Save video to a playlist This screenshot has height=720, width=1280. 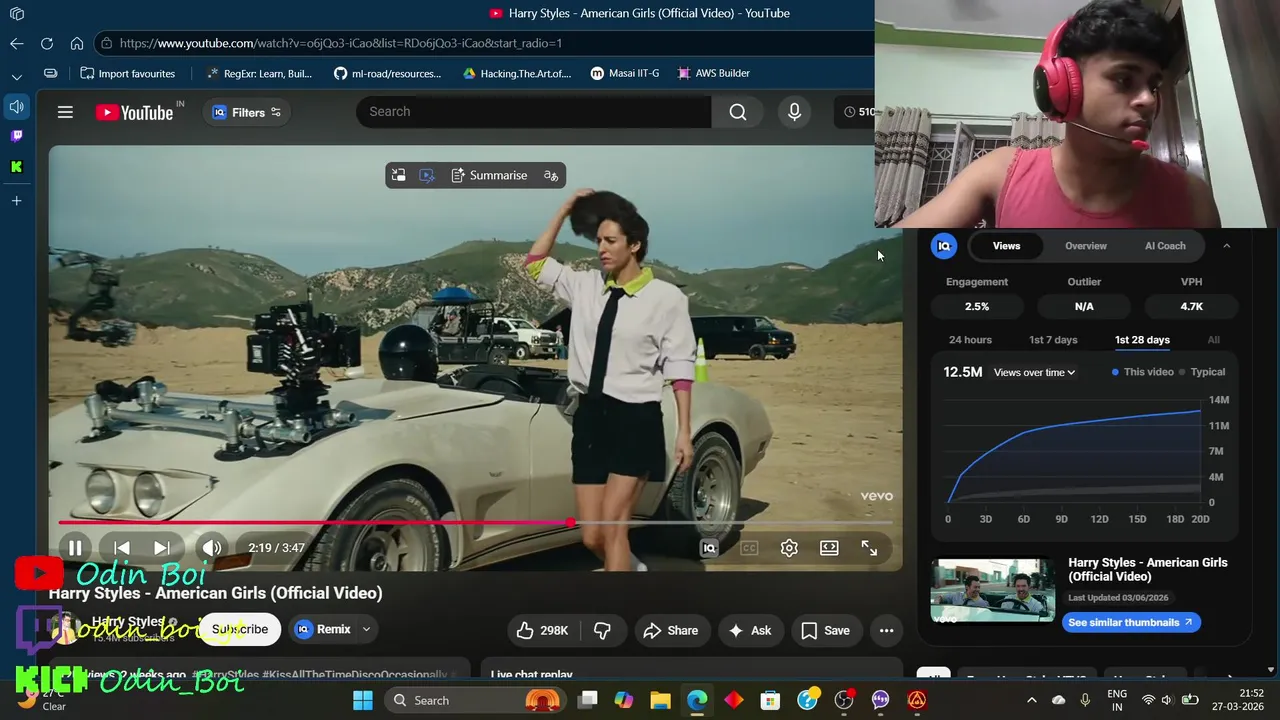click(x=826, y=630)
